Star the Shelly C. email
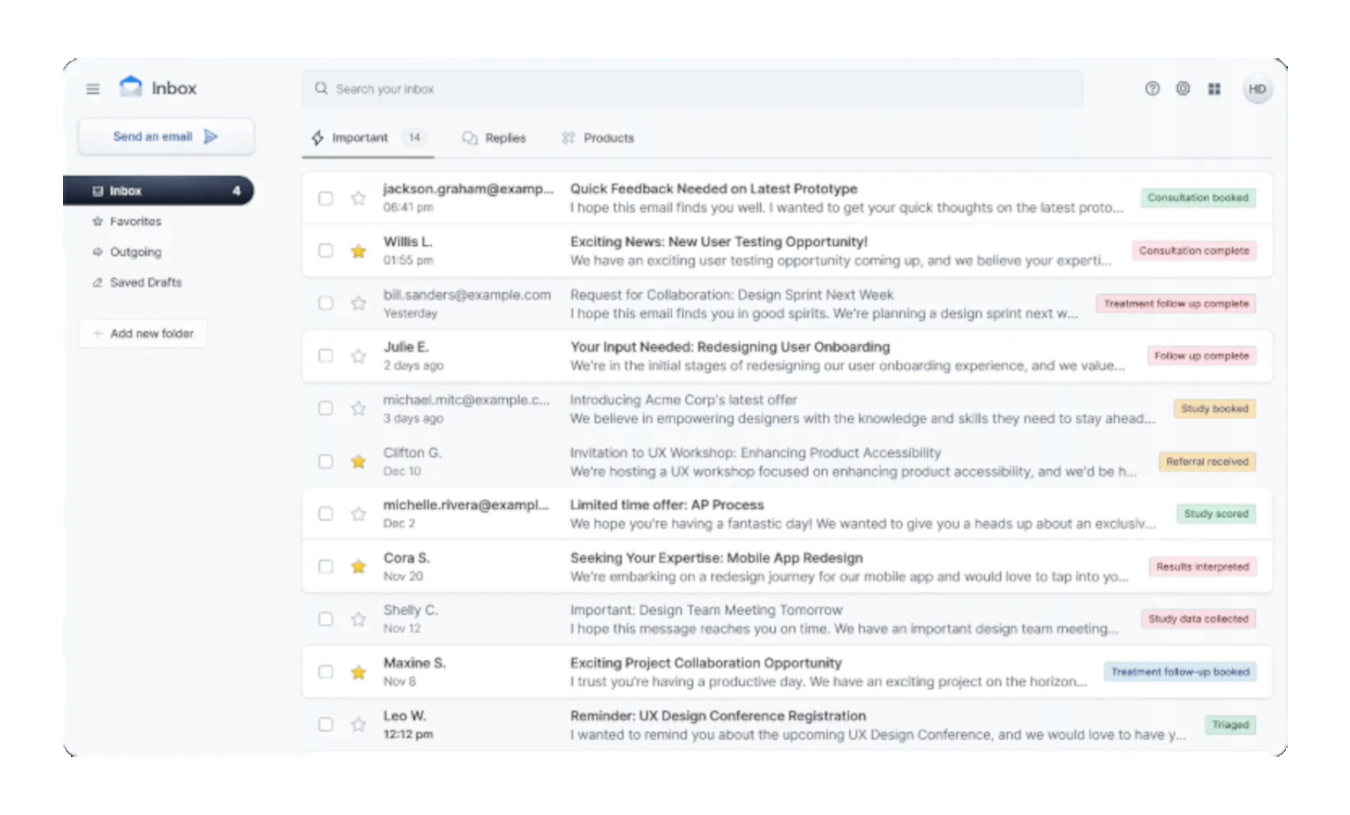Image resolution: width=1350 pixels, height=815 pixels. (x=358, y=619)
